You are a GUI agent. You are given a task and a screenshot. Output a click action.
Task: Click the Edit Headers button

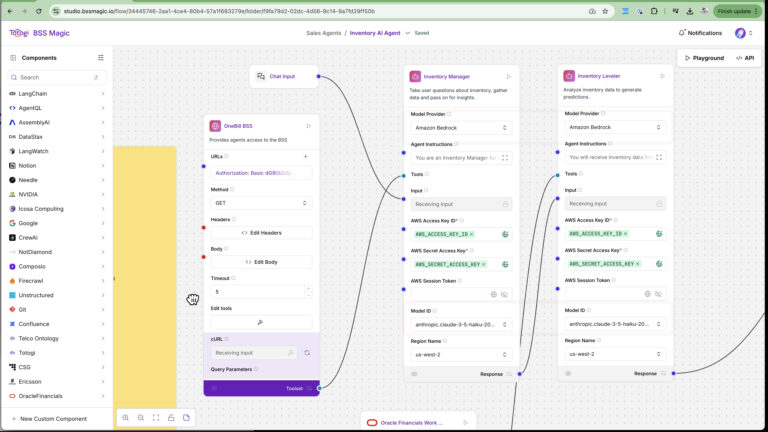click(x=261, y=233)
